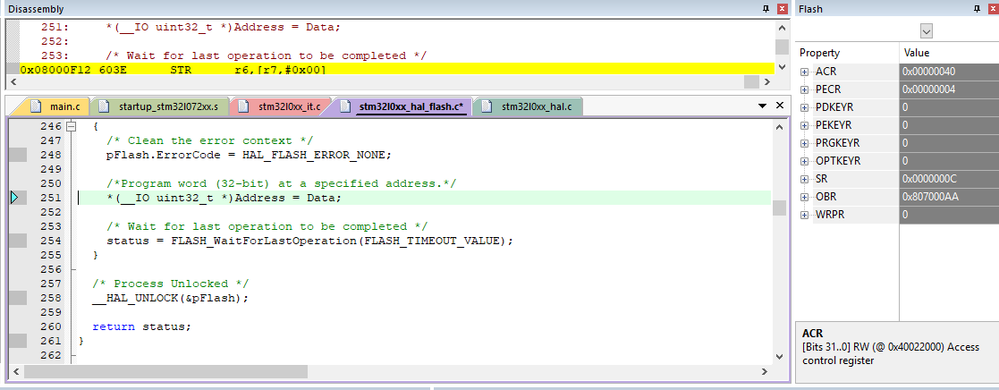
Task: Switch to stm32l0xx_hal.c tab
Action: click(528, 106)
